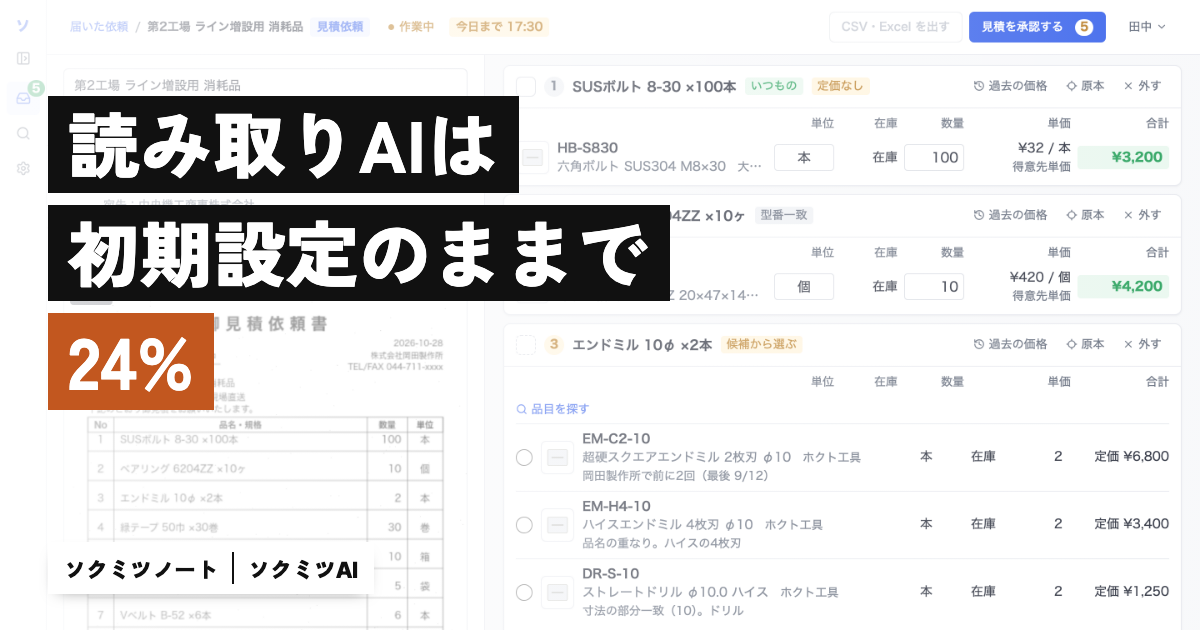Click the total ¥3,200
1200x630 pixels.
coord(1123,157)
